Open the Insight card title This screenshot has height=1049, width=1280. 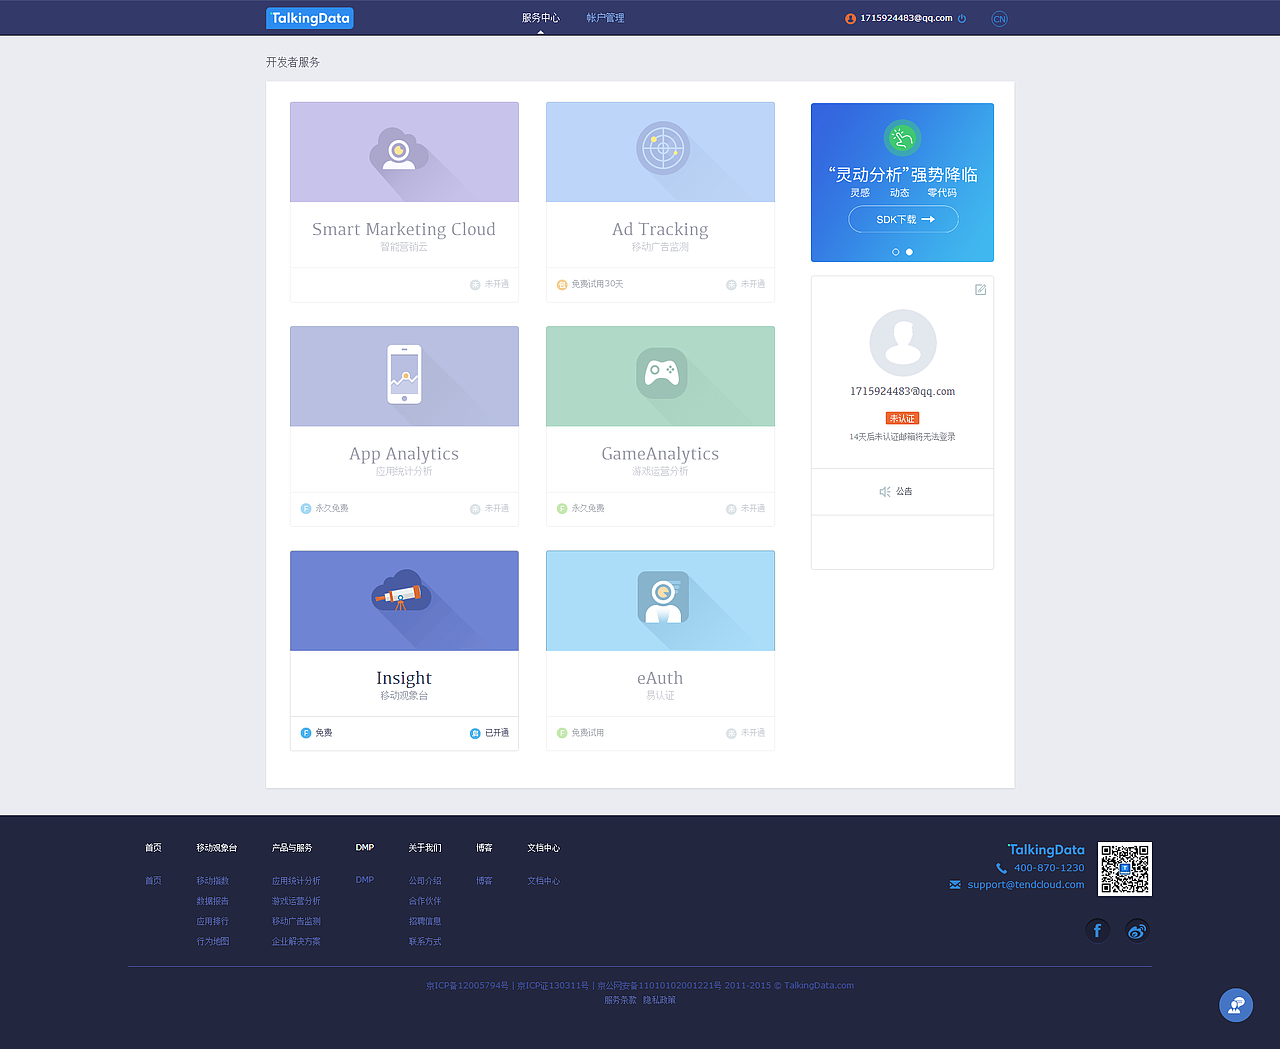coord(404,678)
